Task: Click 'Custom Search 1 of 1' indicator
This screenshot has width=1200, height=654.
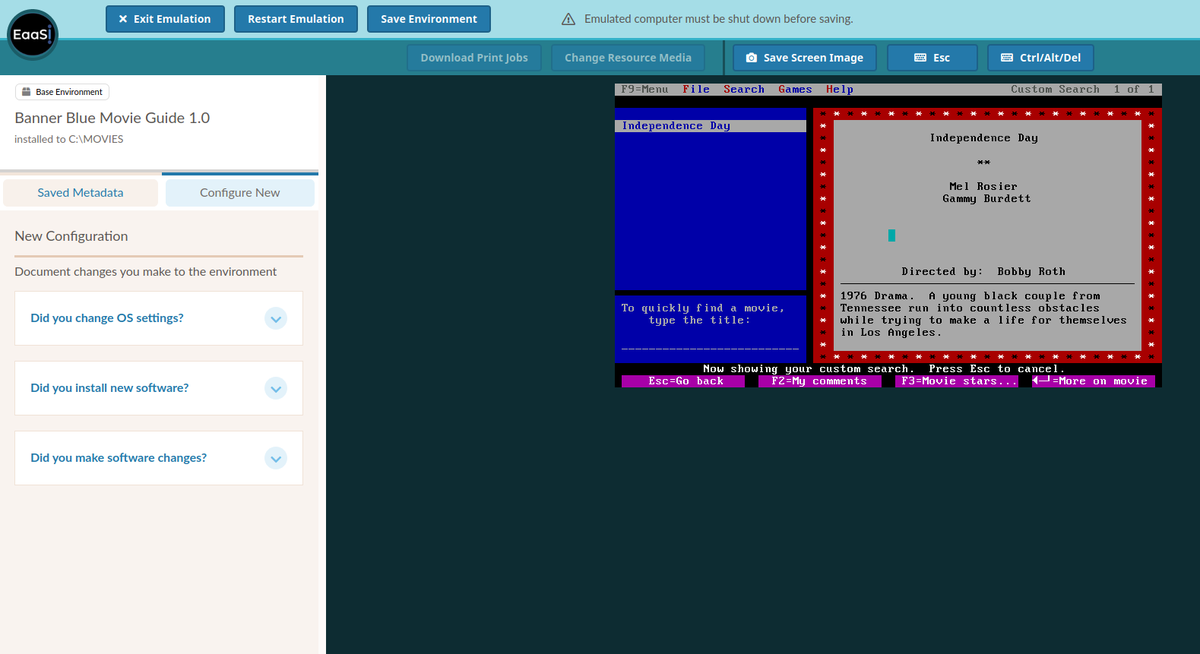Action: [x=1083, y=90]
